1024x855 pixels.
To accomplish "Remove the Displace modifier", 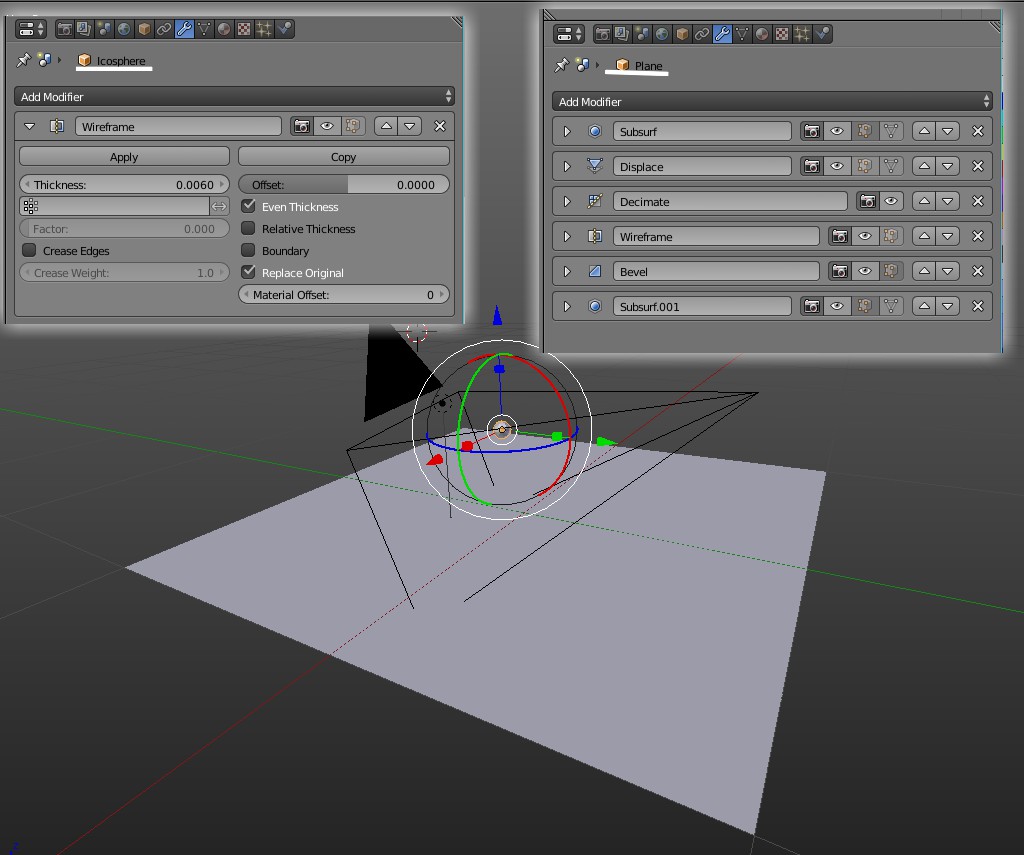I will tap(978, 167).
